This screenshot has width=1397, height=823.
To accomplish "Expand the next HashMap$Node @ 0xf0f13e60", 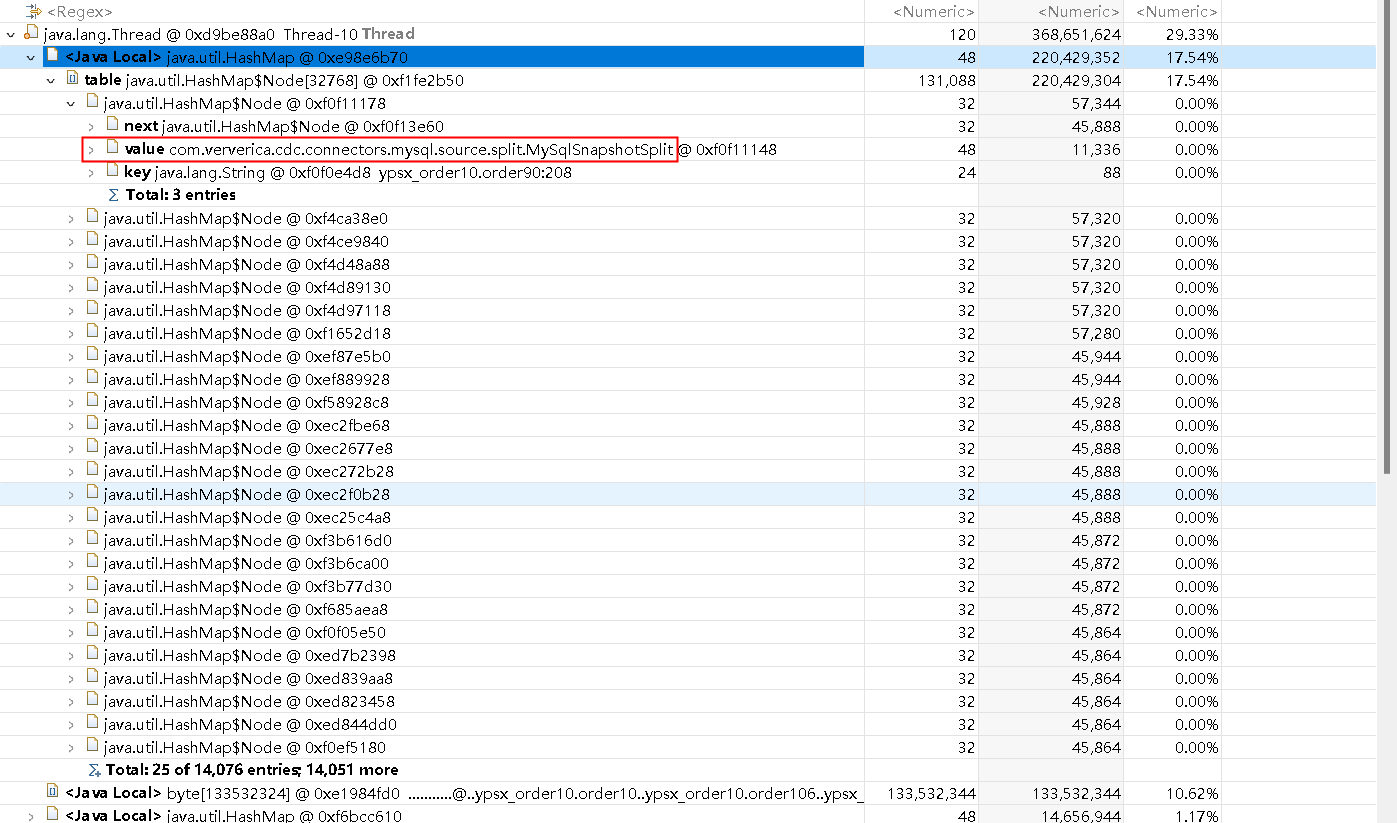I will point(91,127).
